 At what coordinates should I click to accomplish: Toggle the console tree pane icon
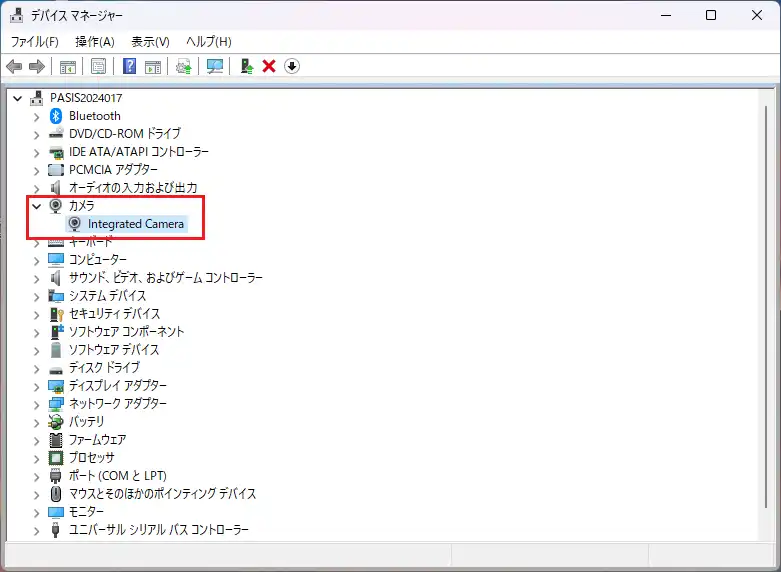(x=68, y=66)
